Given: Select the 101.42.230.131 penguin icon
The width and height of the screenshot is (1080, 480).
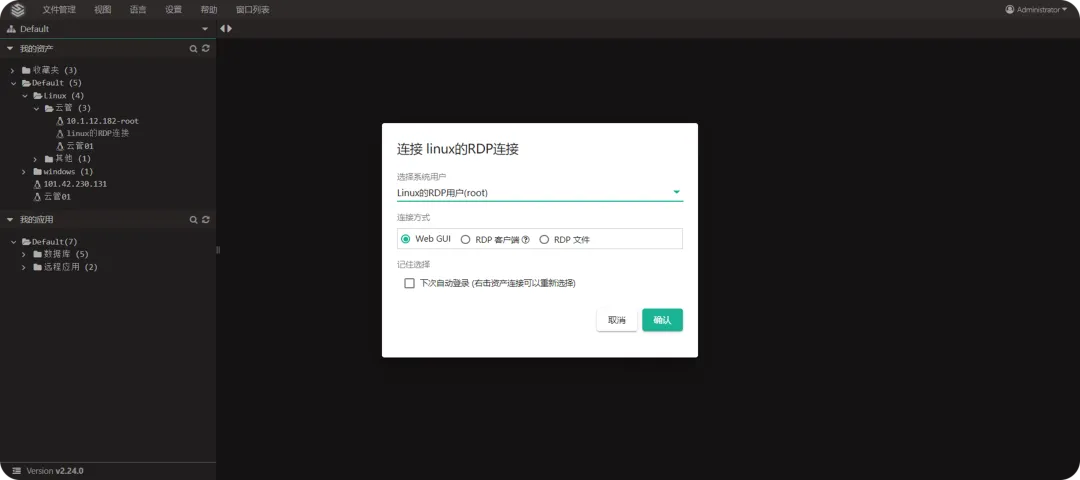Looking at the screenshot, I should coord(37,185).
